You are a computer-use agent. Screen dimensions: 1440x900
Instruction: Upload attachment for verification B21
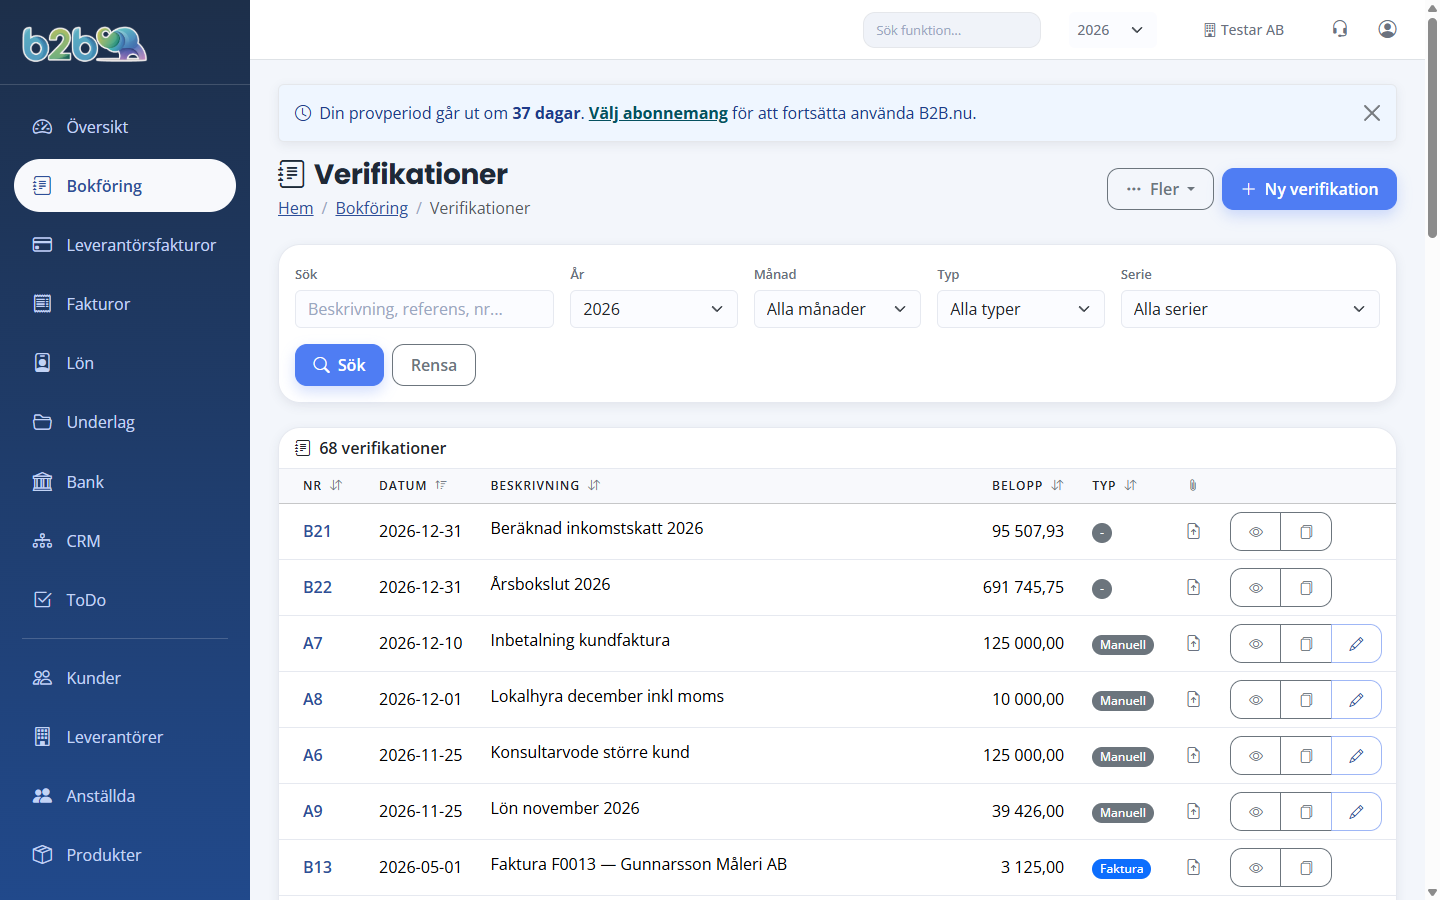point(1193,531)
